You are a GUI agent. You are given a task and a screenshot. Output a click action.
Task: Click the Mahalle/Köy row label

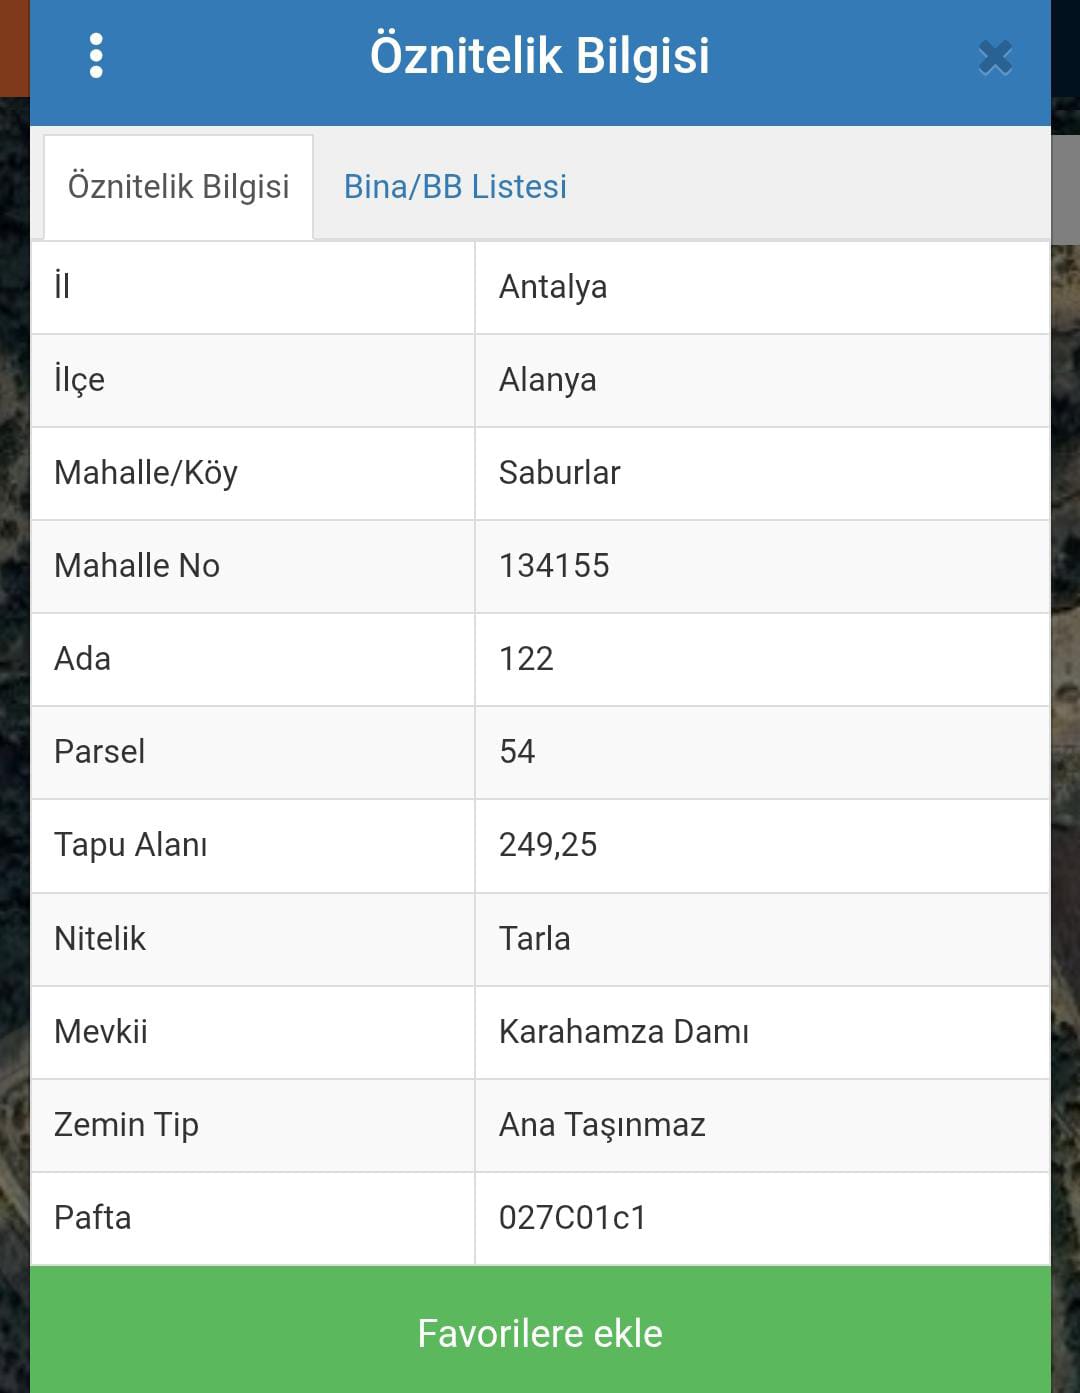(x=146, y=473)
